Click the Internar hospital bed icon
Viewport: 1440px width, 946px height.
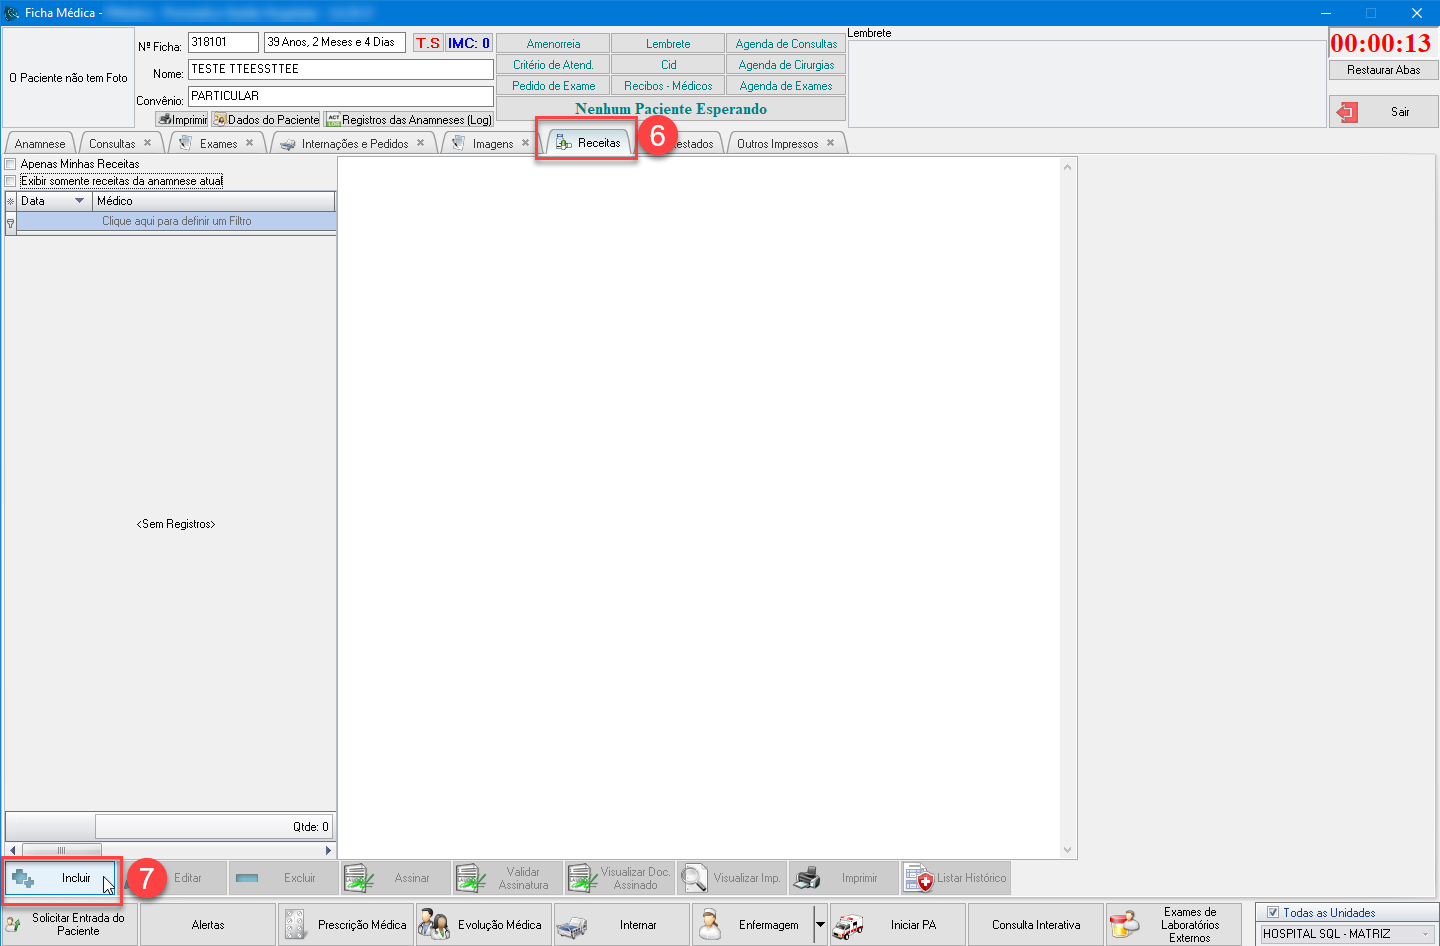pos(572,926)
